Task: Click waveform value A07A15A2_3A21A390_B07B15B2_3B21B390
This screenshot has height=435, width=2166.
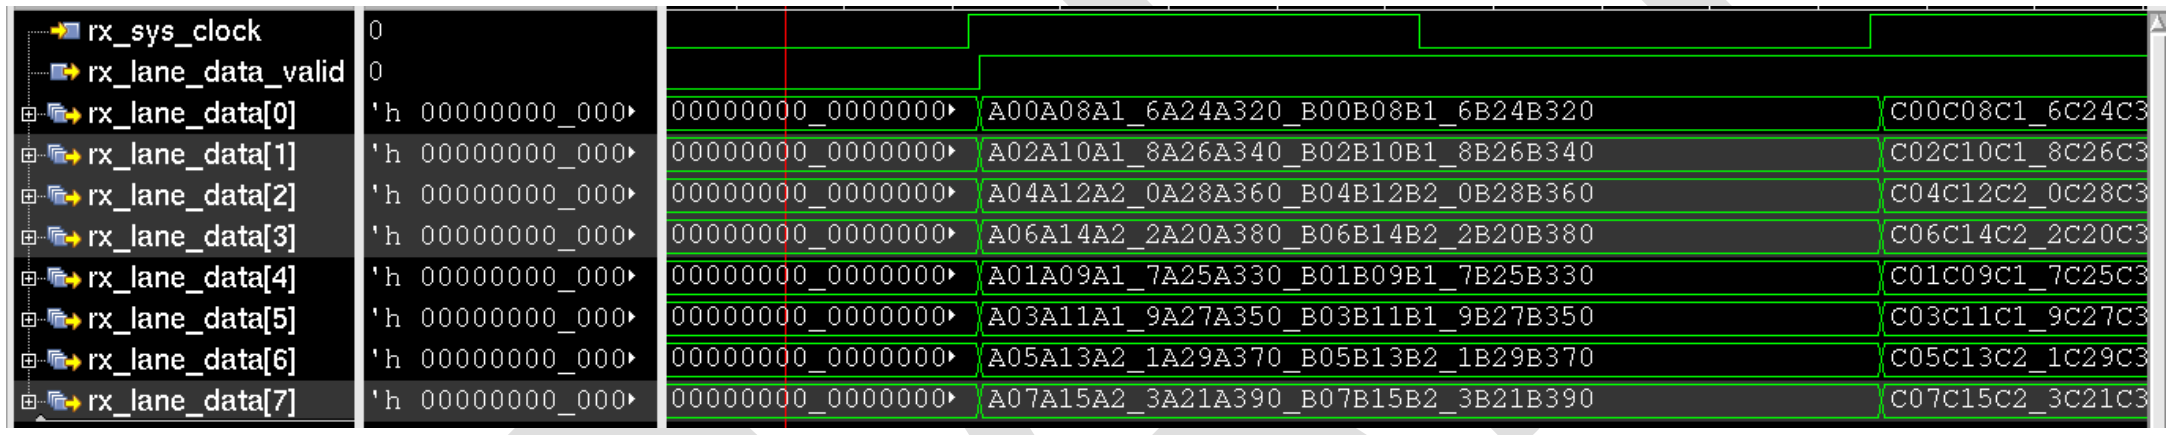Action: (1291, 399)
